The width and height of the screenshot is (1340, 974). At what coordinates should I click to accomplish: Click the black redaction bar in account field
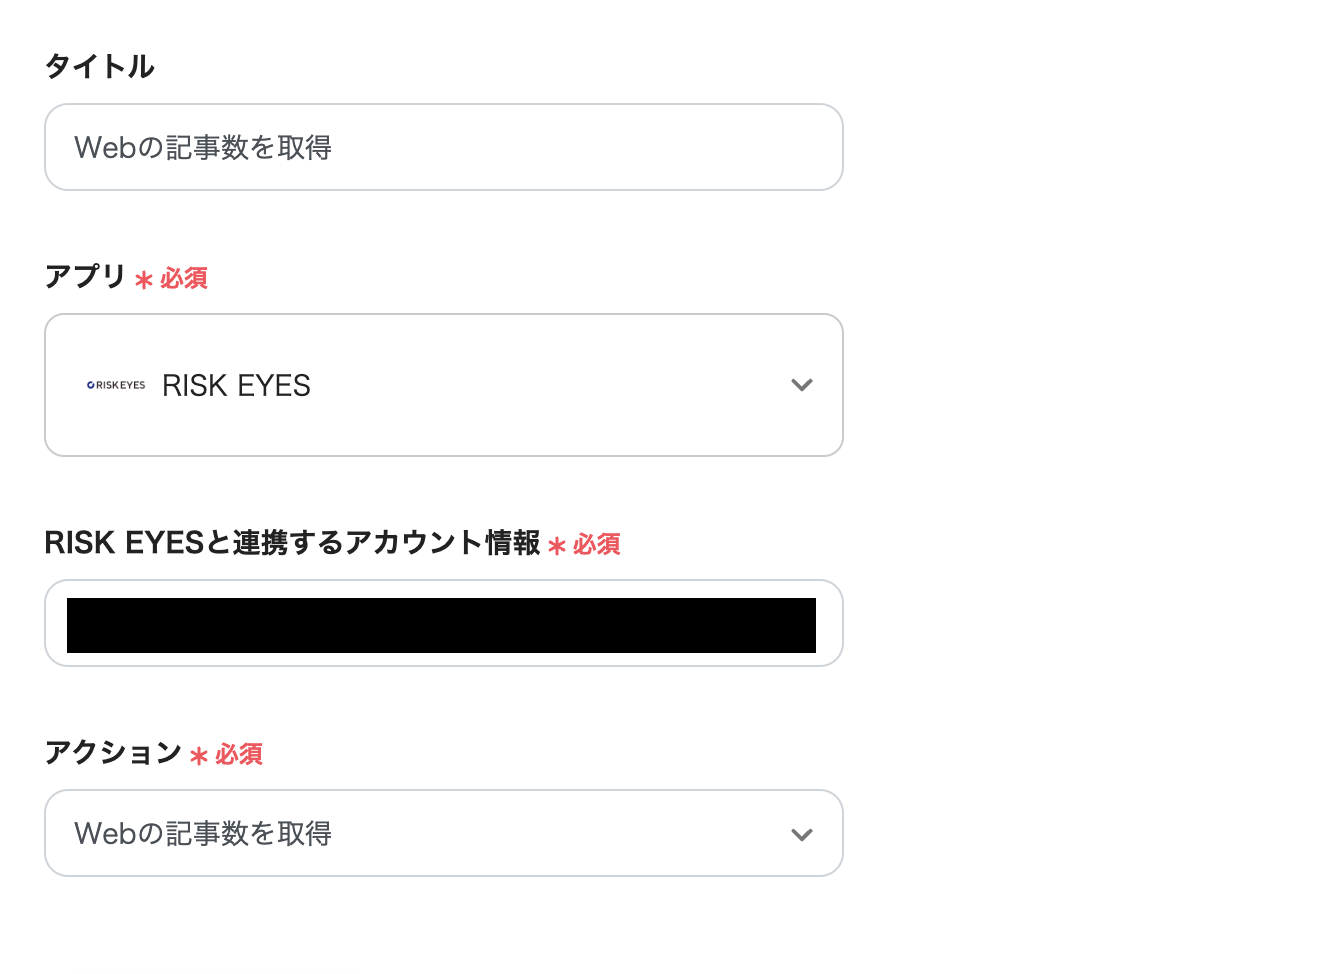click(x=441, y=625)
